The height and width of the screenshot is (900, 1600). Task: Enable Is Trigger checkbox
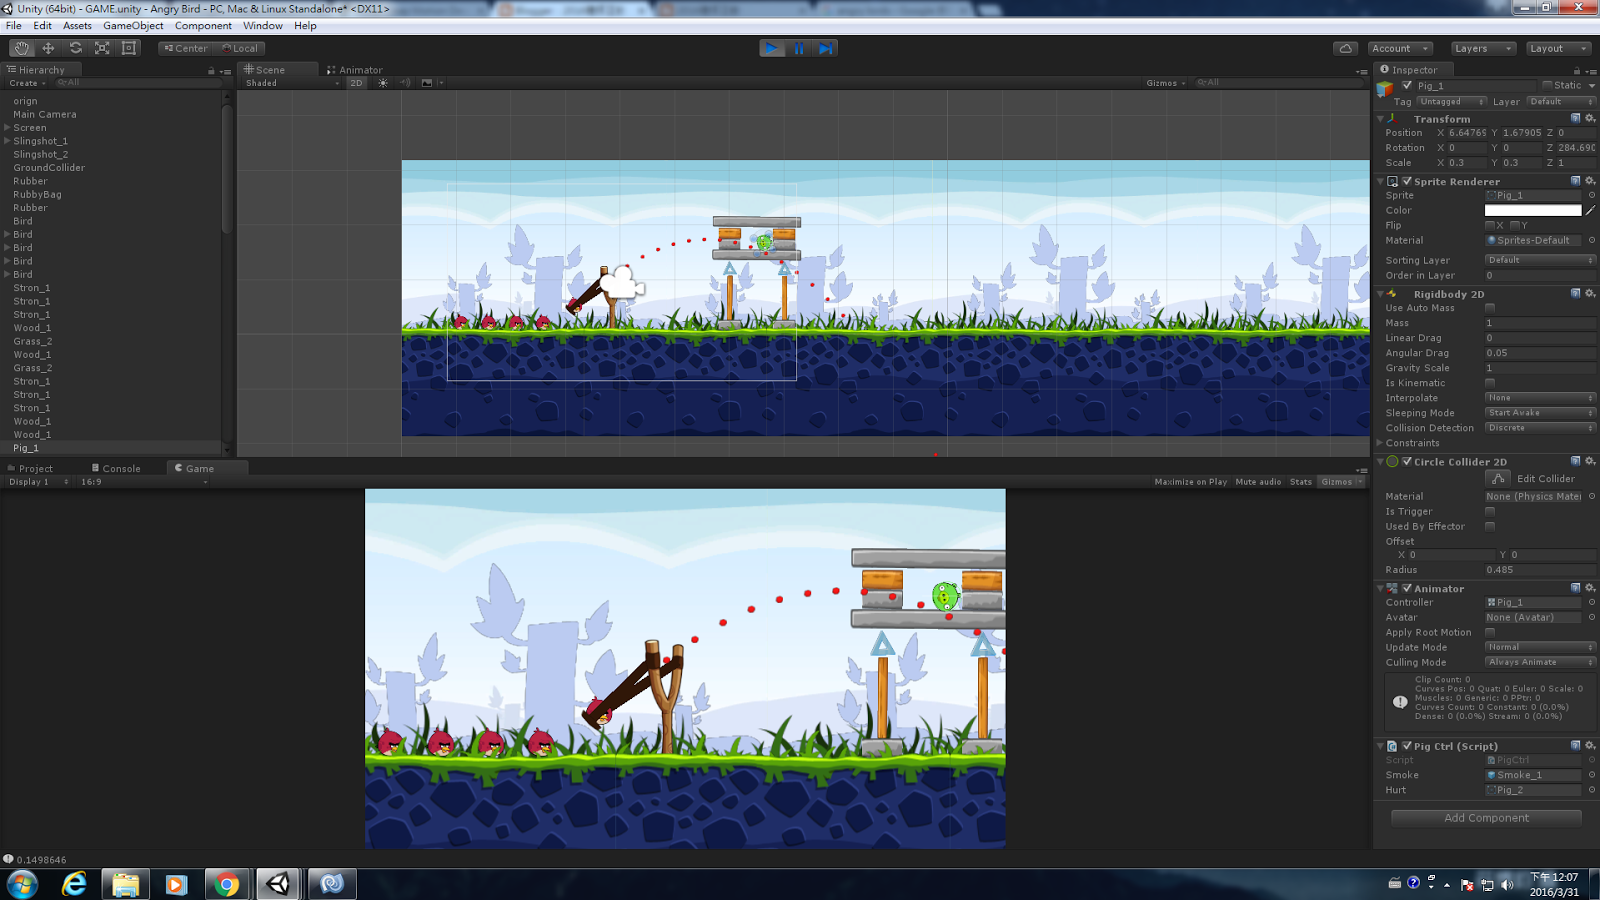[1490, 511]
